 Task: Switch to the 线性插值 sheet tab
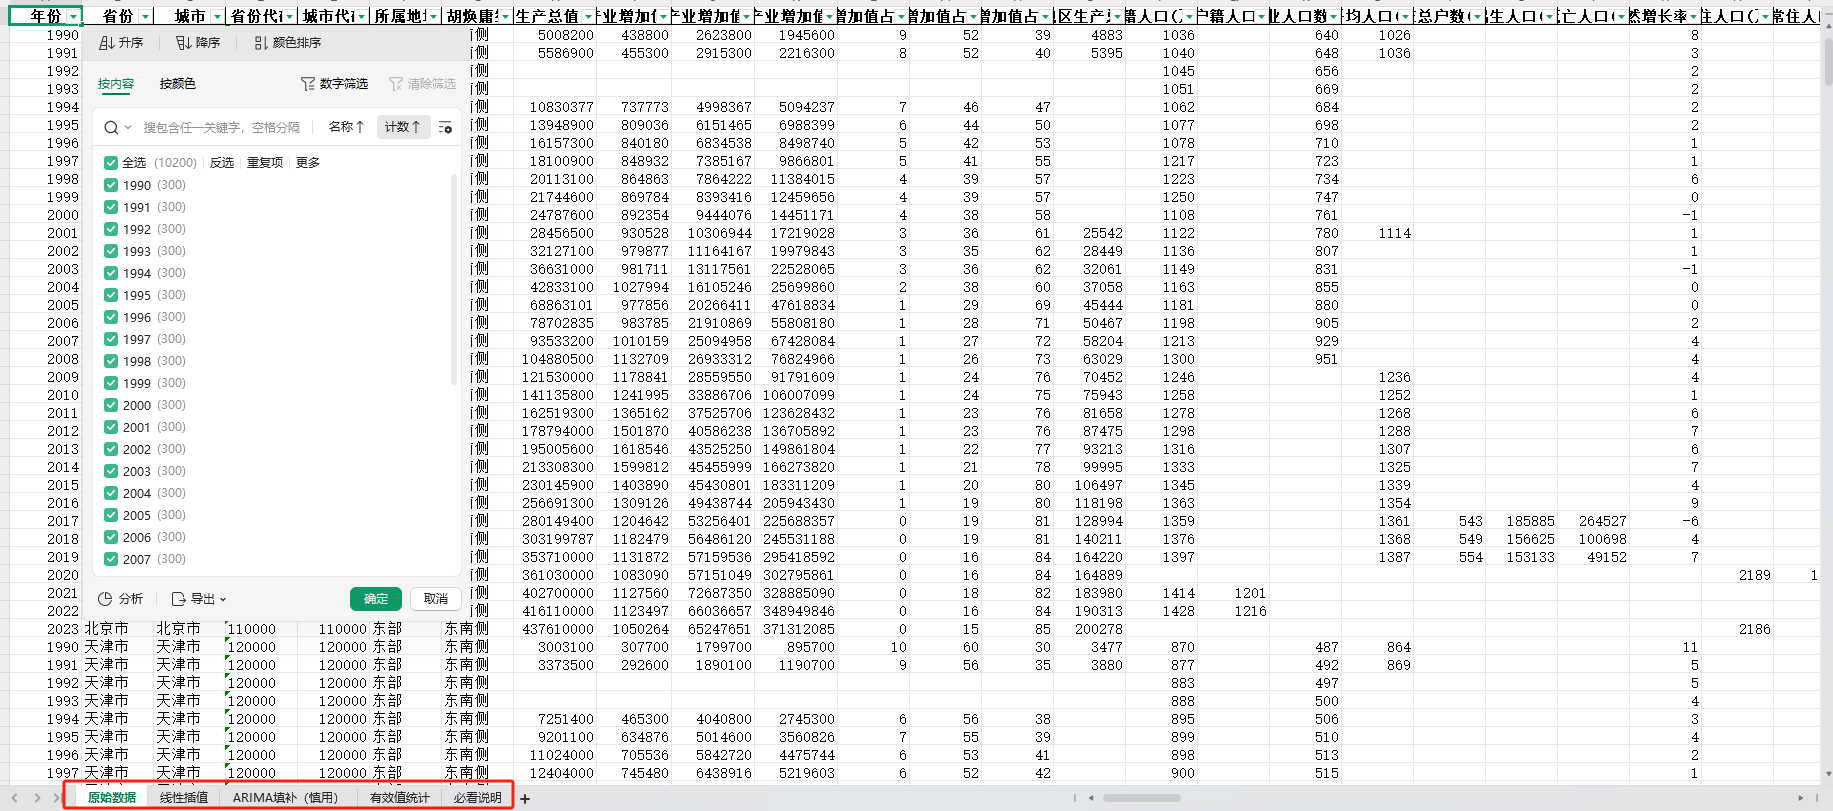pyautogui.click(x=184, y=798)
